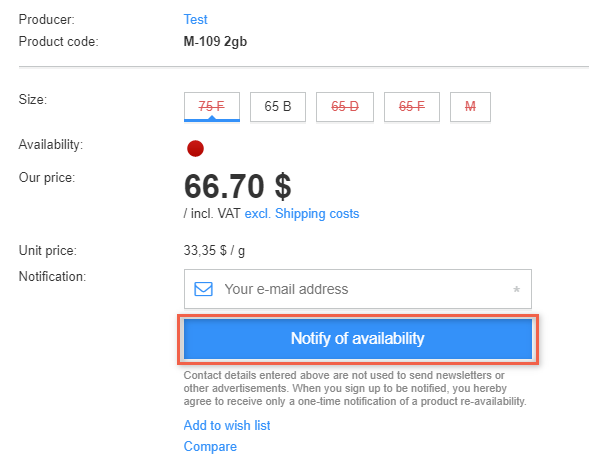The width and height of the screenshot is (603, 471).
Task: Select size 75 F
Action: point(212,105)
